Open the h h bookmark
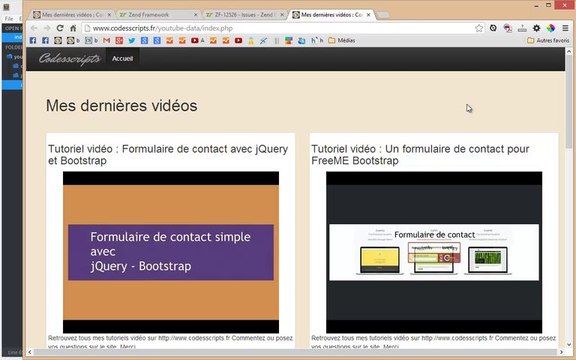This screenshot has height=360, width=576. coord(317,40)
